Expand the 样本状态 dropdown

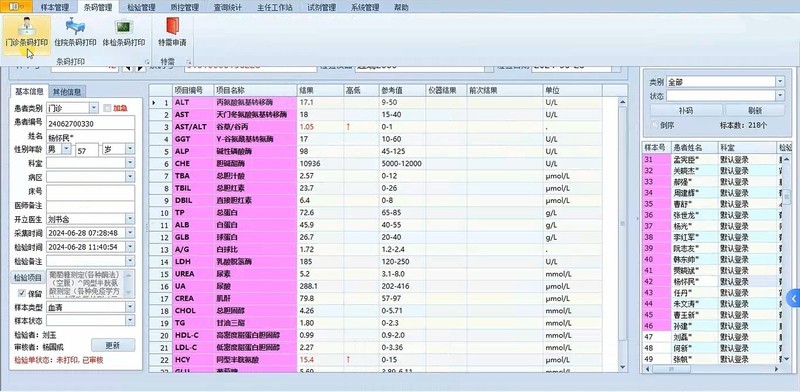pos(130,321)
